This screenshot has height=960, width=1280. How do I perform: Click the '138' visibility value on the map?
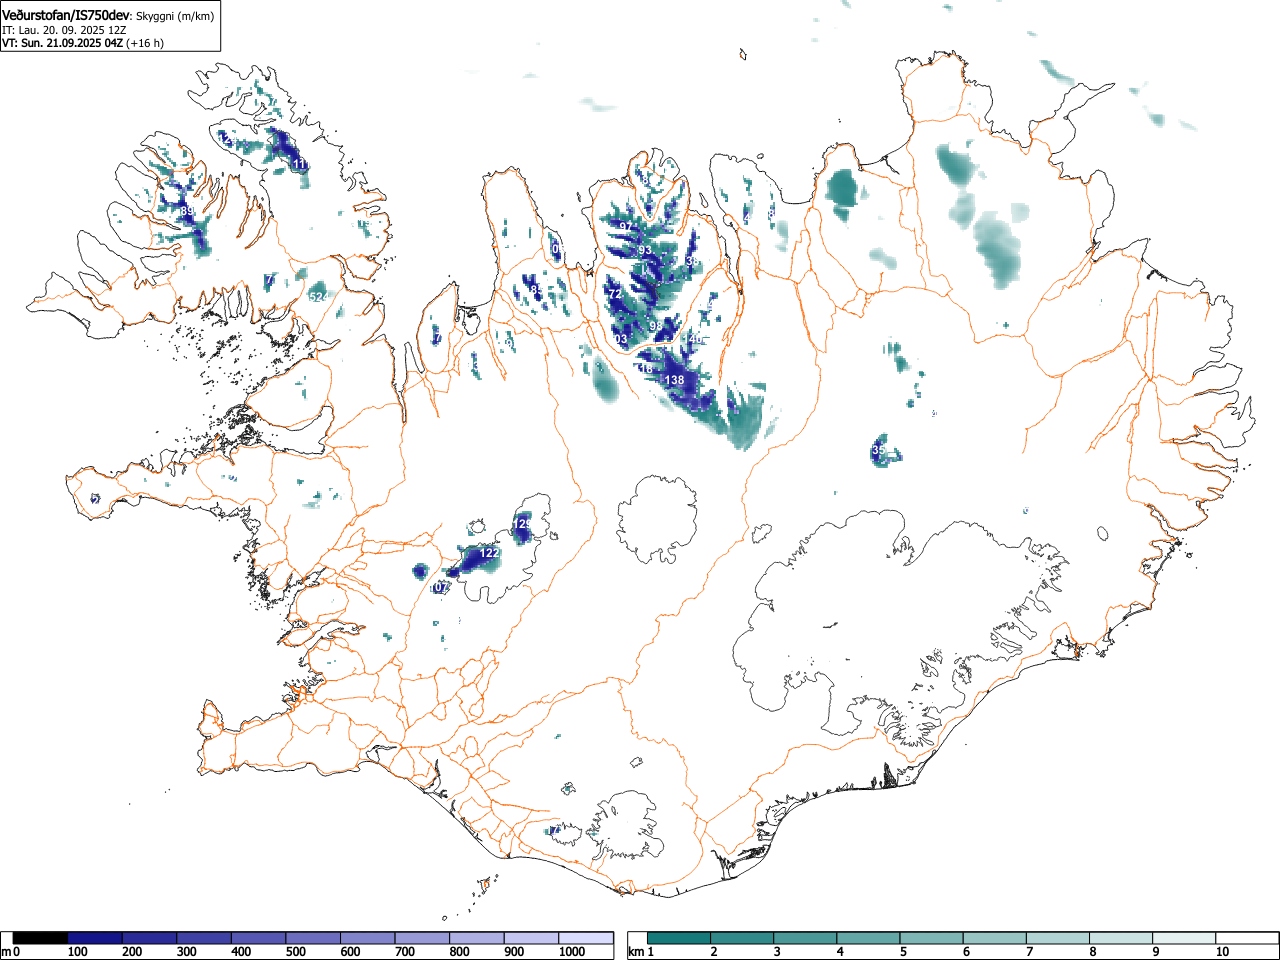(675, 380)
